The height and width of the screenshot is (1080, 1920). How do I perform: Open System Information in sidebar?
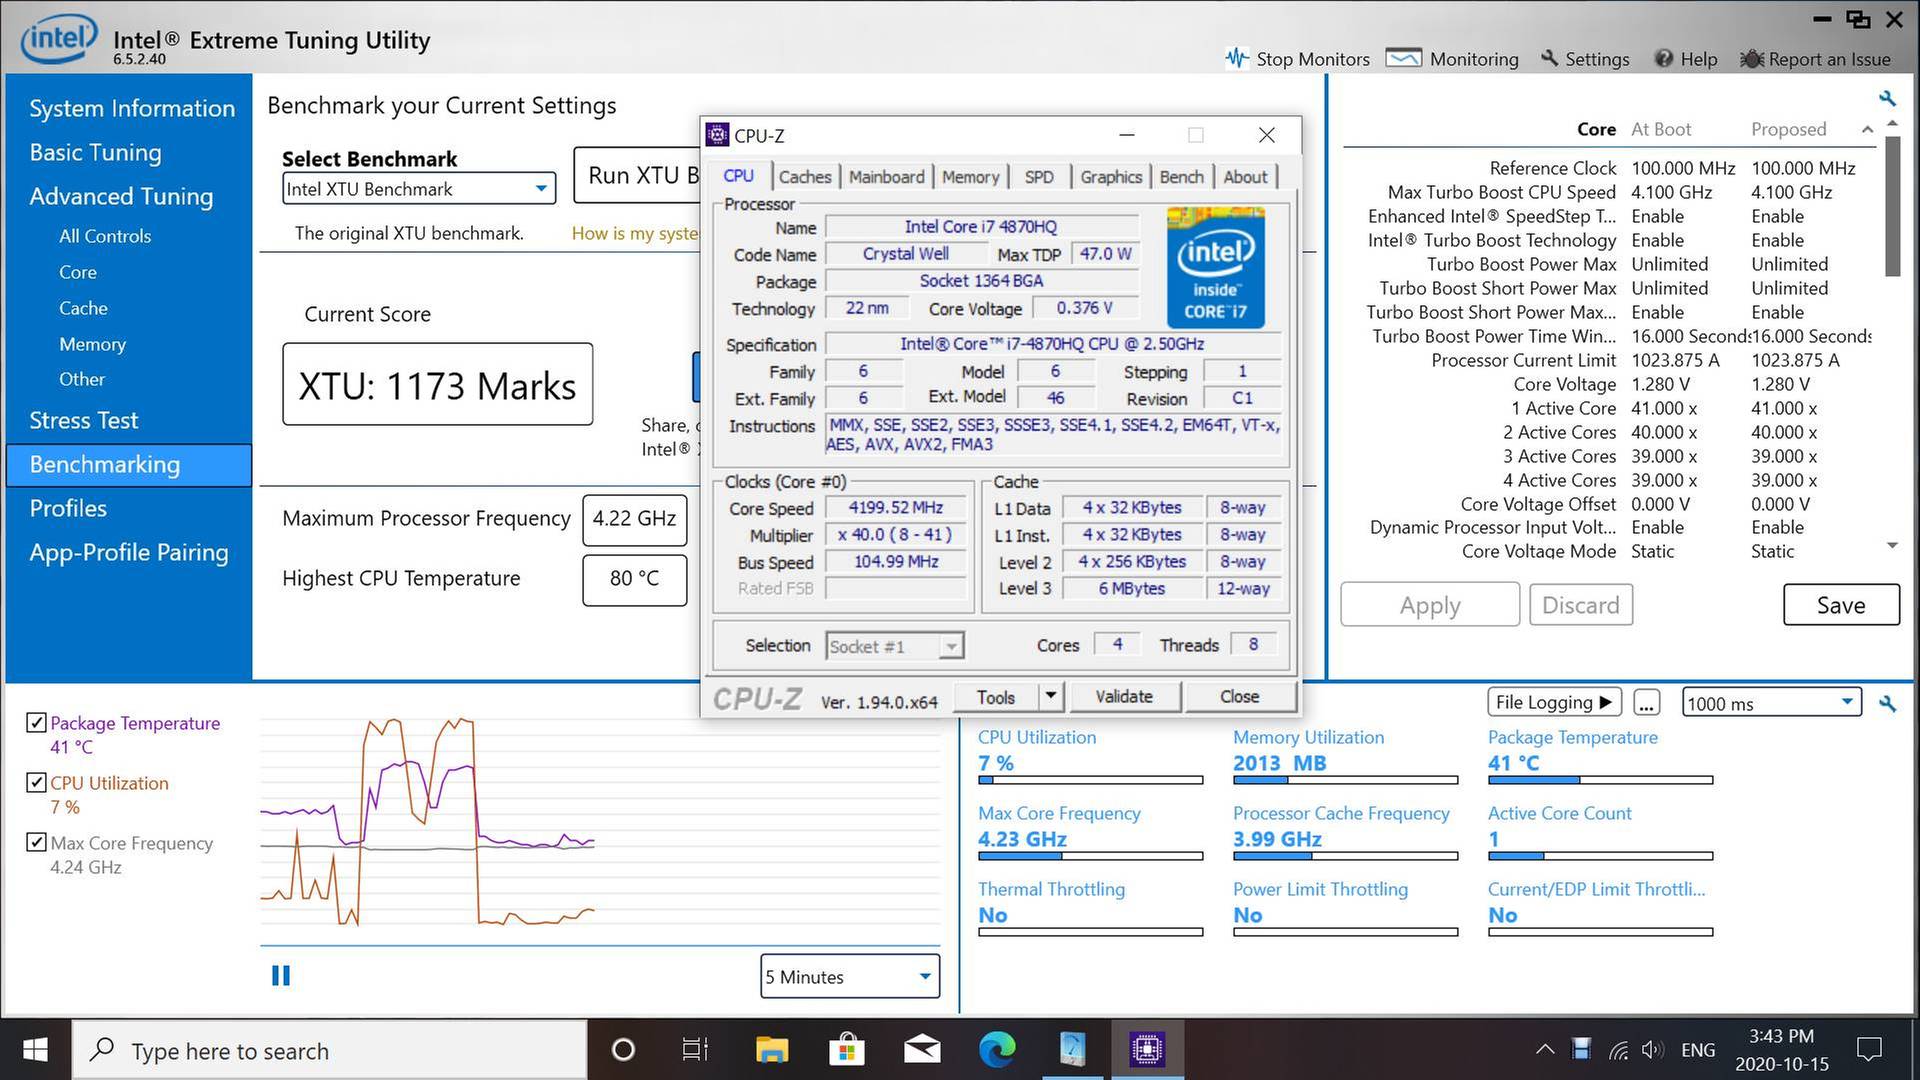(132, 108)
